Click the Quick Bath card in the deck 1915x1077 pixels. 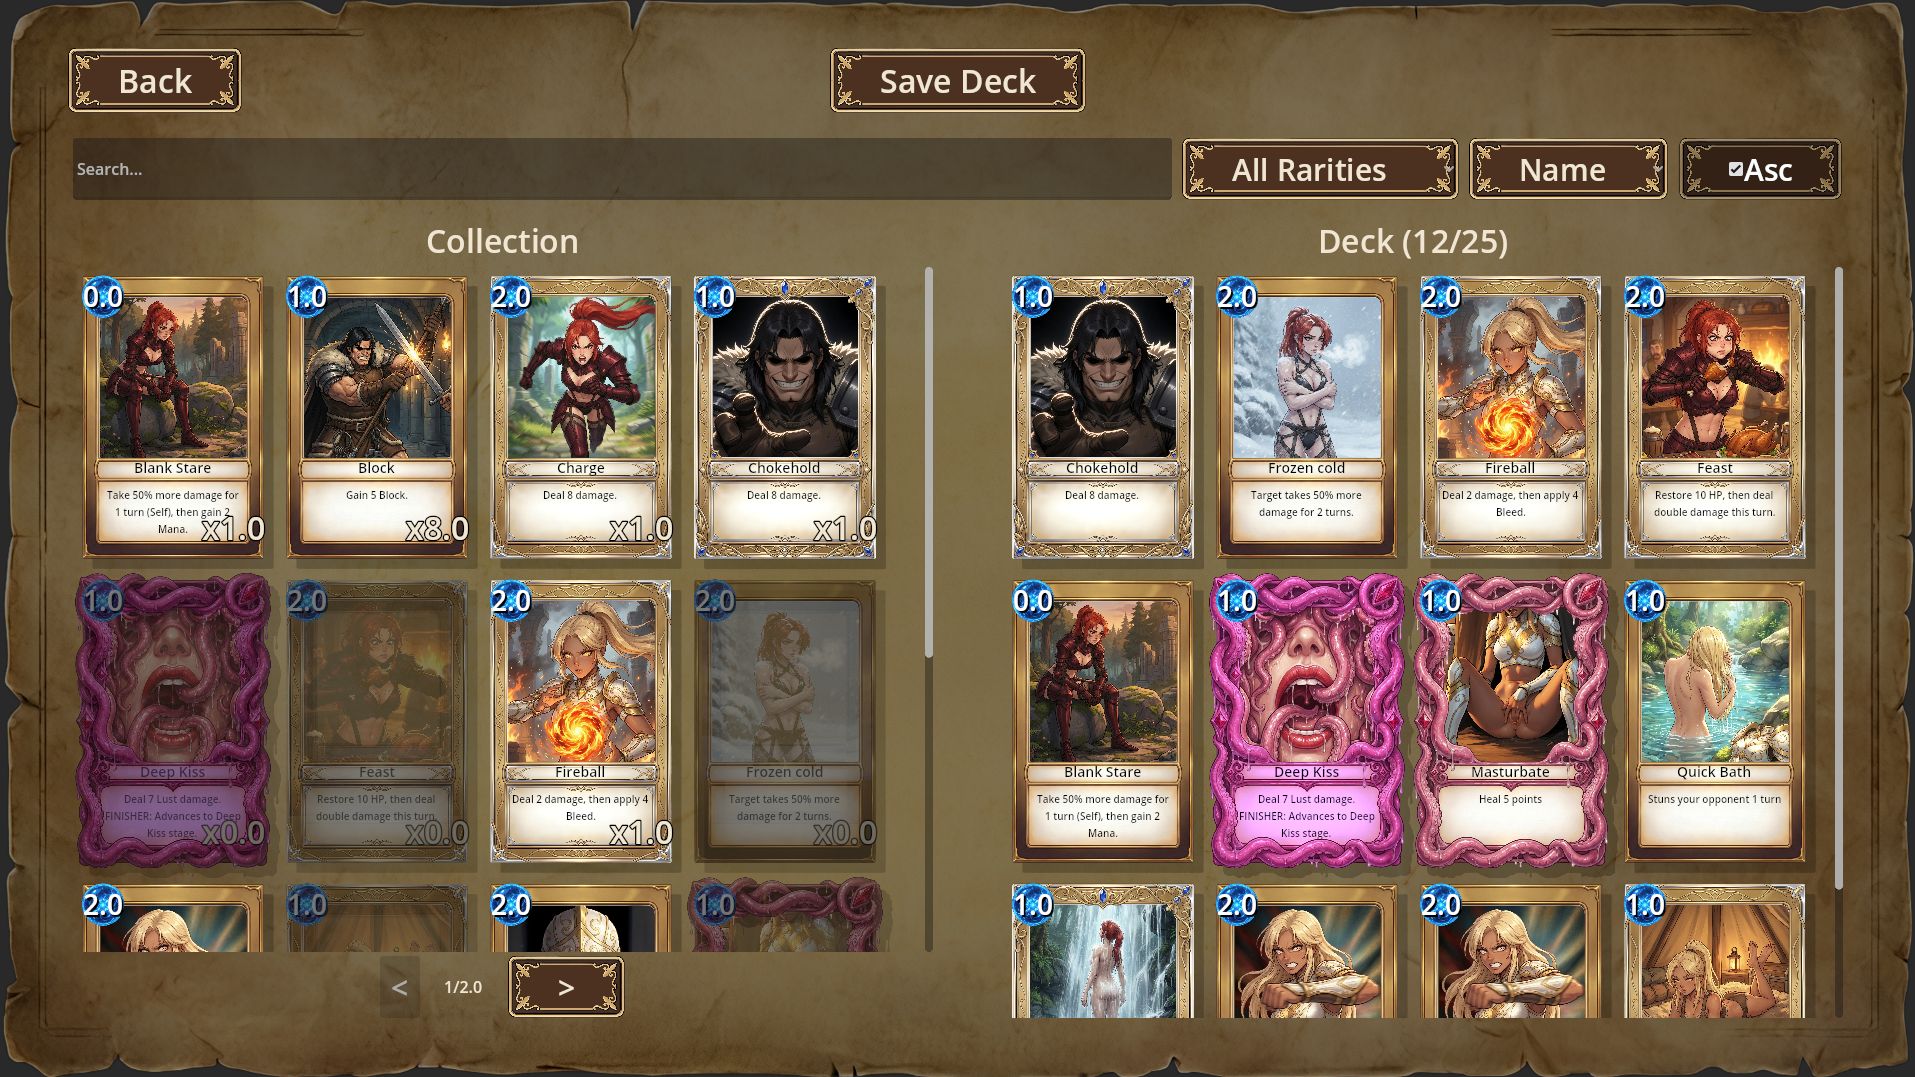pos(1714,721)
